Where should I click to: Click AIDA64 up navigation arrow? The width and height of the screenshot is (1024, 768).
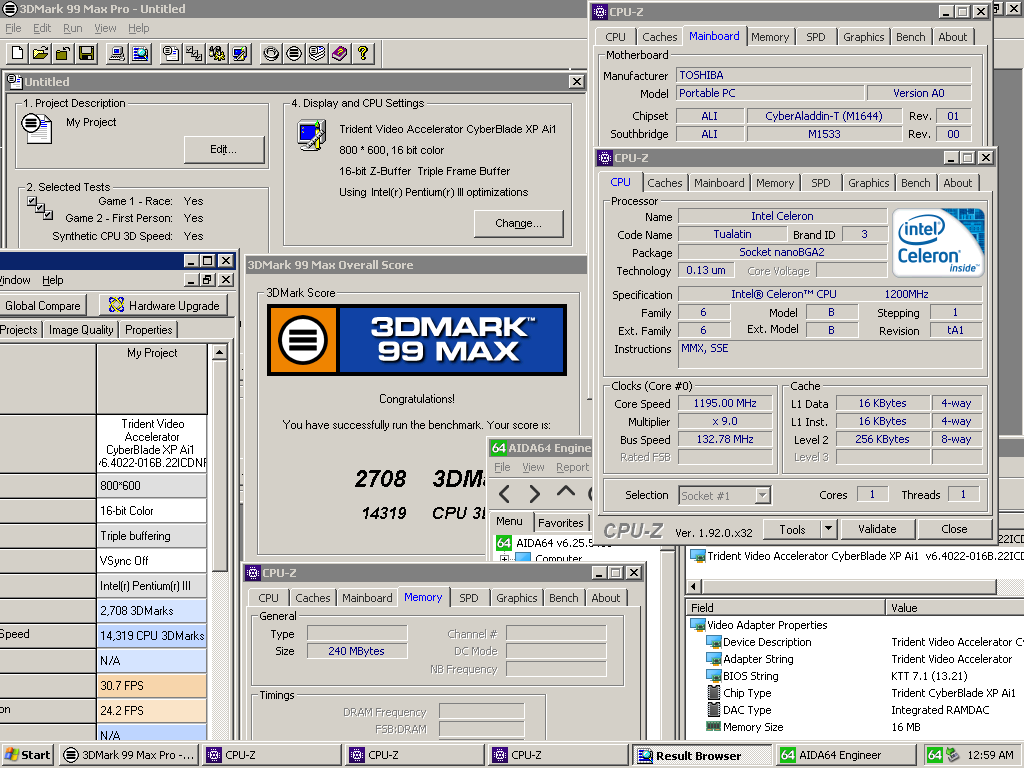pyautogui.click(x=566, y=492)
